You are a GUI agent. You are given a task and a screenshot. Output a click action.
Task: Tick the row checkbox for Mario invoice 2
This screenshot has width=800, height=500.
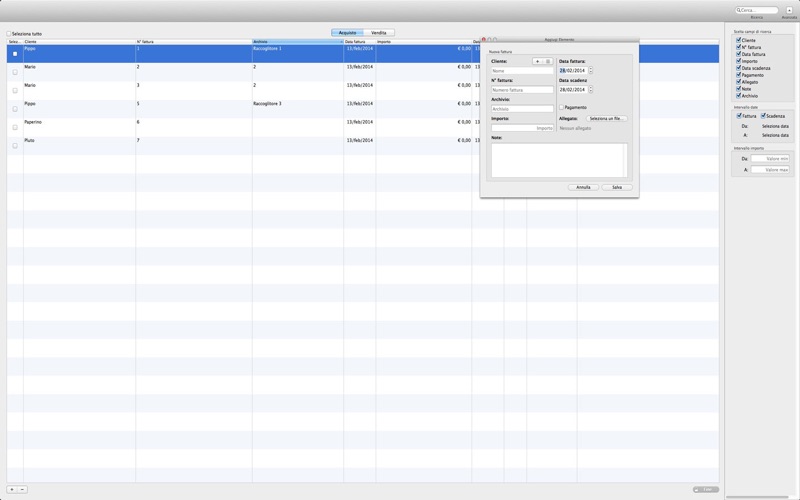(15, 72)
